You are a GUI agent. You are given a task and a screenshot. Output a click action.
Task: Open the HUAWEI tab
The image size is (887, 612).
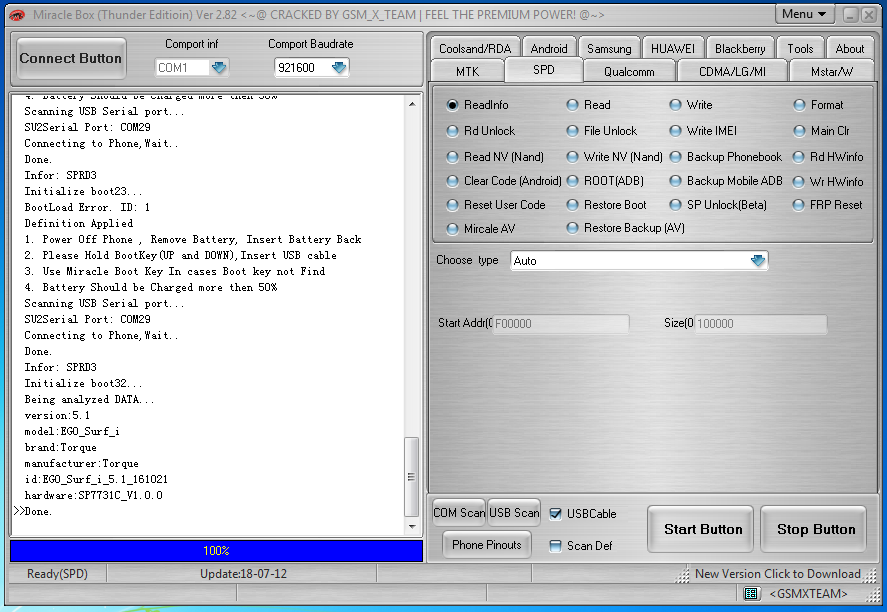(x=673, y=49)
